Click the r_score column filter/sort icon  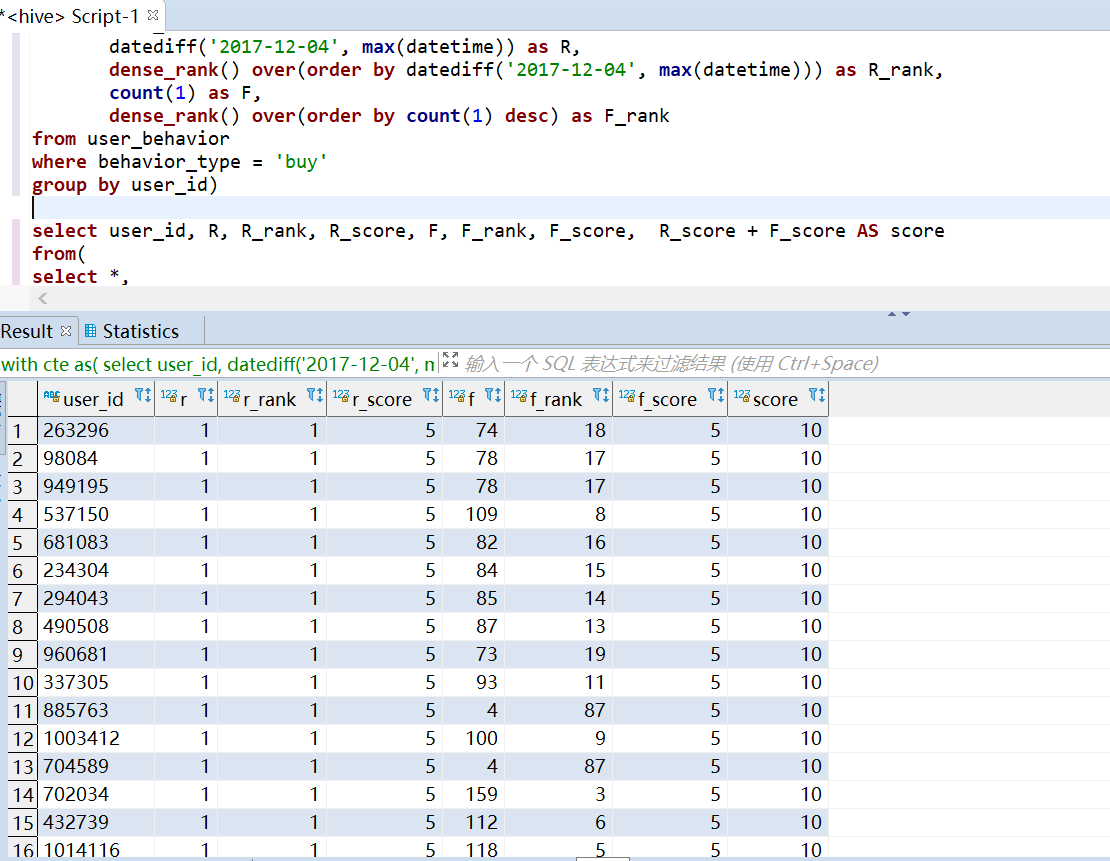[x=431, y=395]
